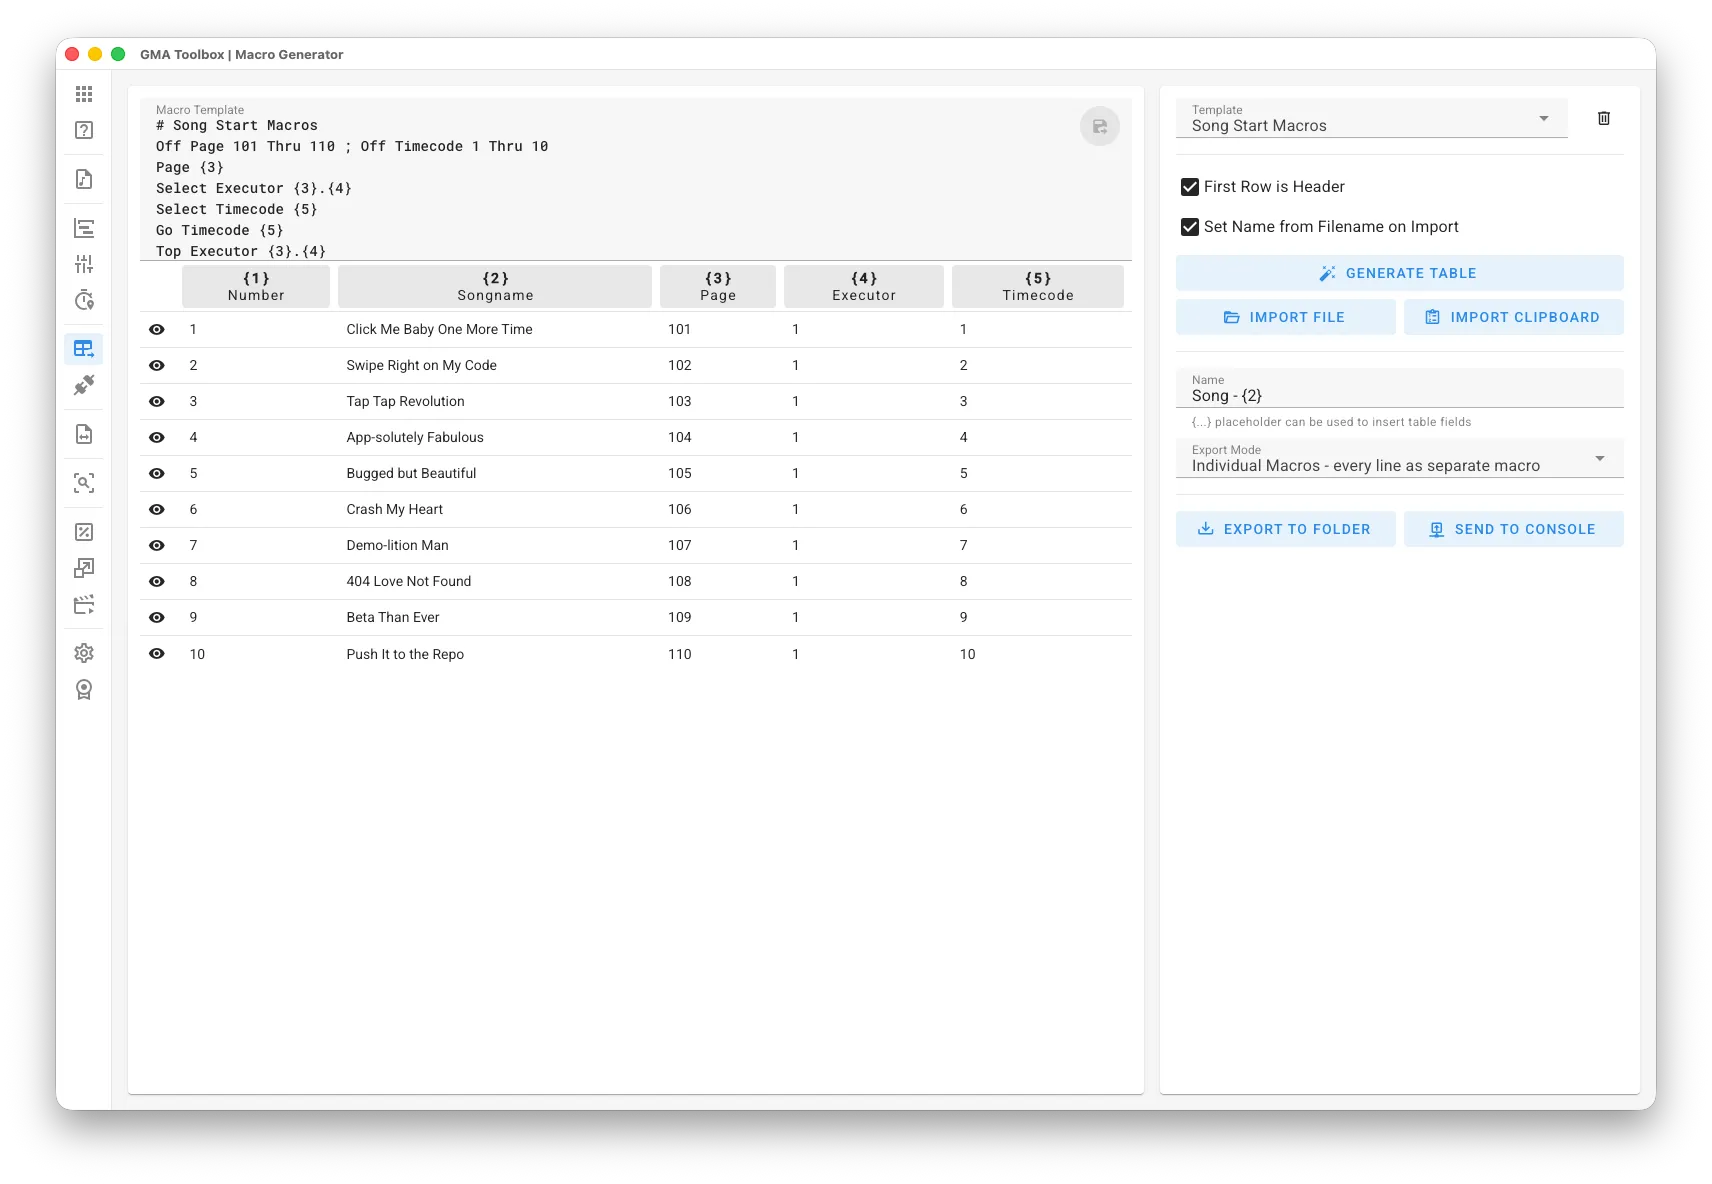Hide the Tap Tap Revolution row
This screenshot has height=1184, width=1712.
click(x=157, y=401)
